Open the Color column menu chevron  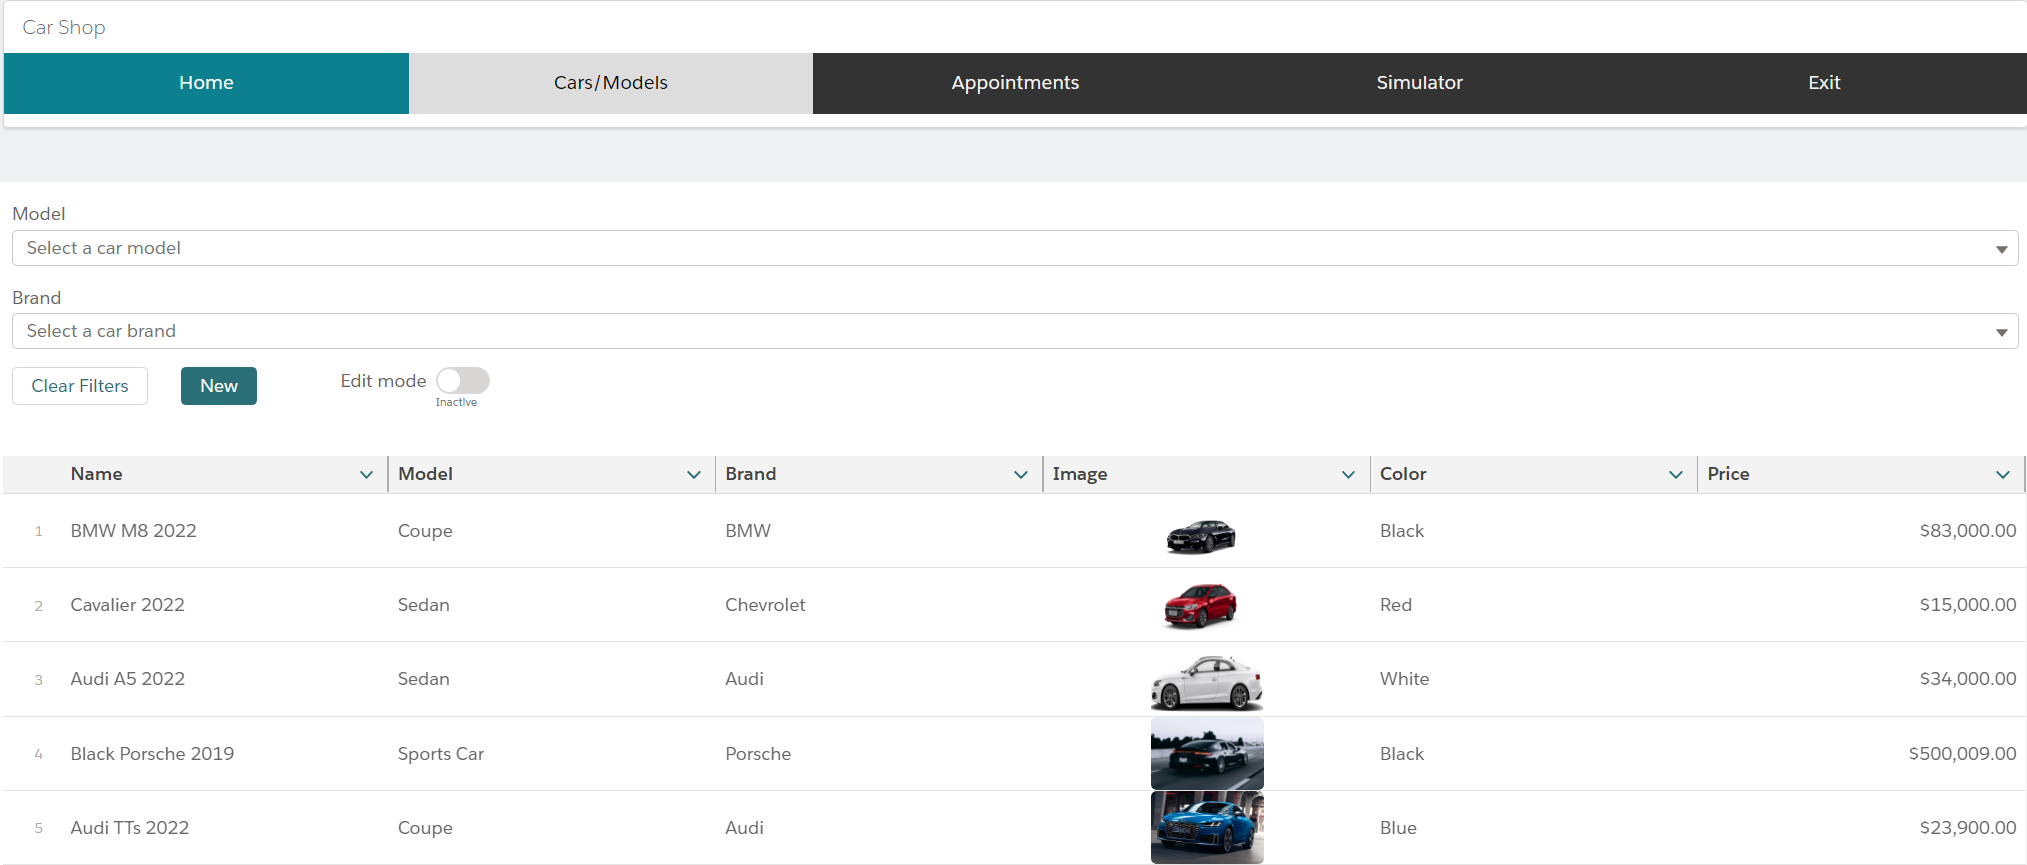[x=1676, y=475]
